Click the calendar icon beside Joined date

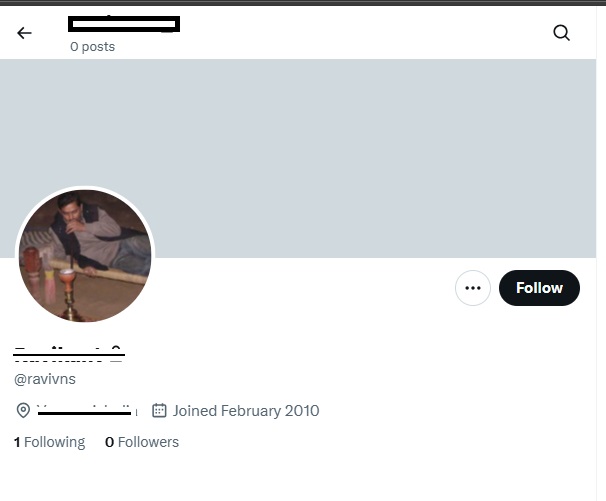[159, 410]
